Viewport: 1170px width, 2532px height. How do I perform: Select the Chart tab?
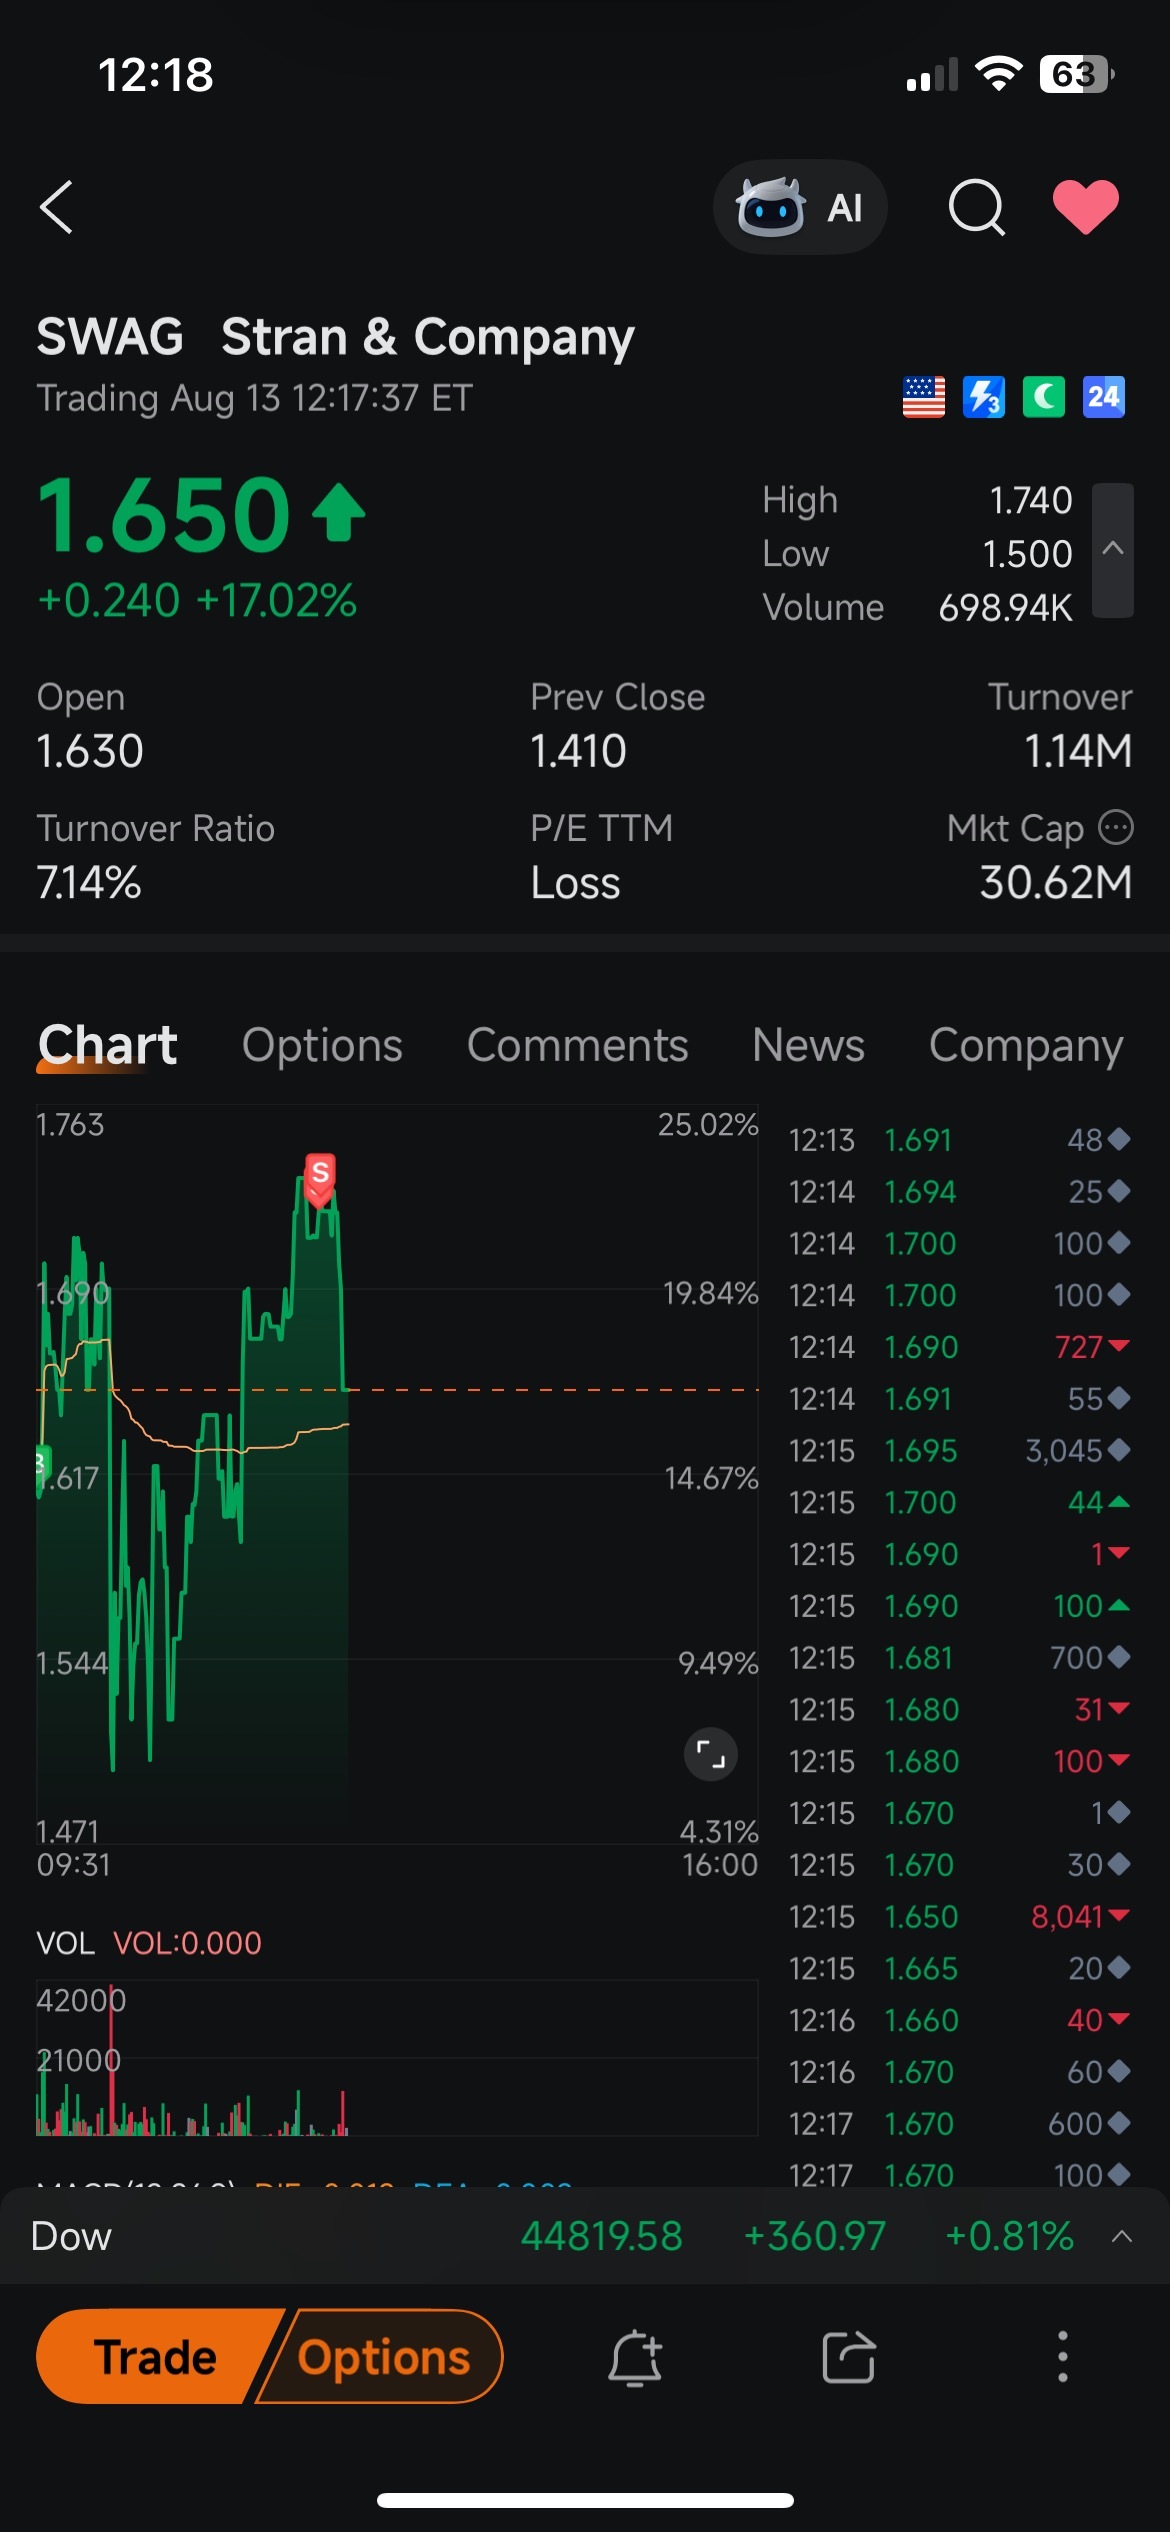107,1046
